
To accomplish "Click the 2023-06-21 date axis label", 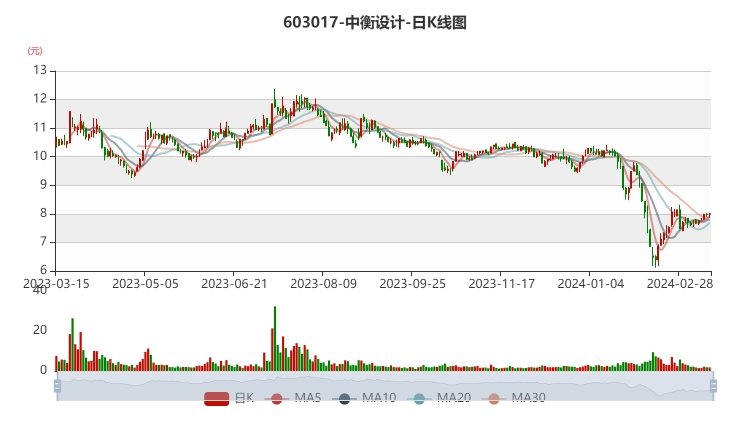I will (234, 284).
